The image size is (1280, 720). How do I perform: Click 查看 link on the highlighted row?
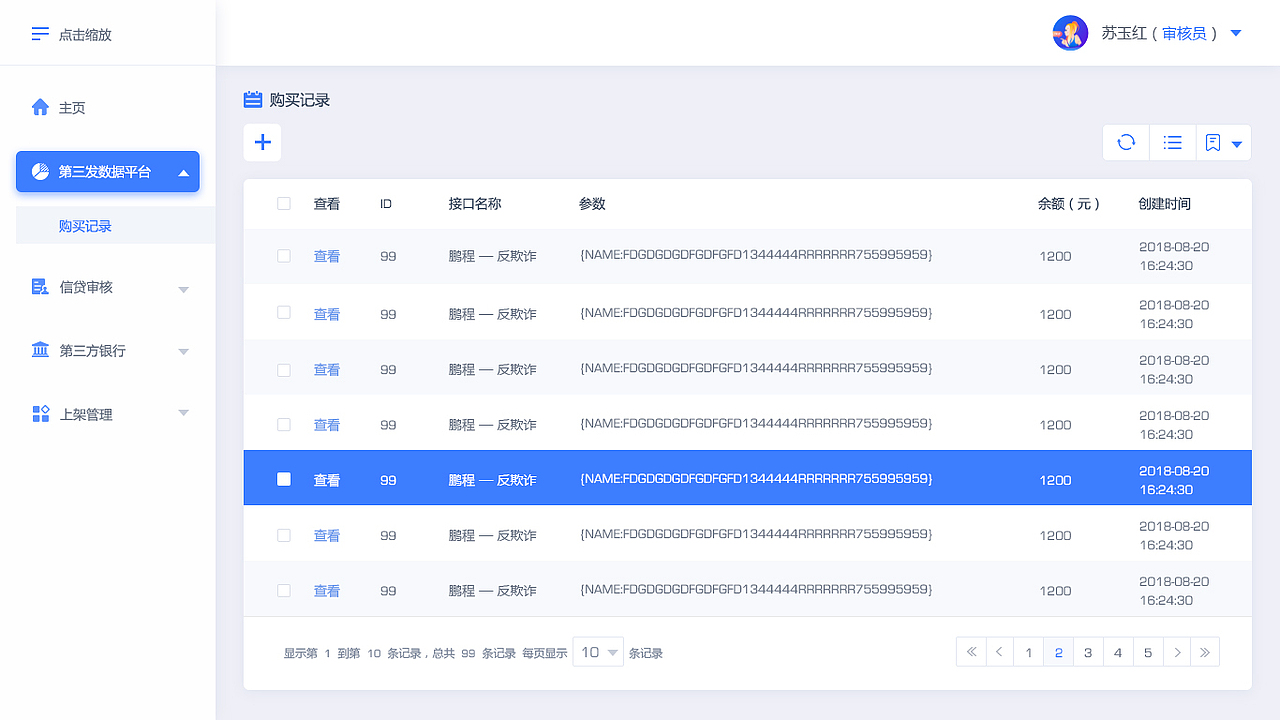(327, 479)
